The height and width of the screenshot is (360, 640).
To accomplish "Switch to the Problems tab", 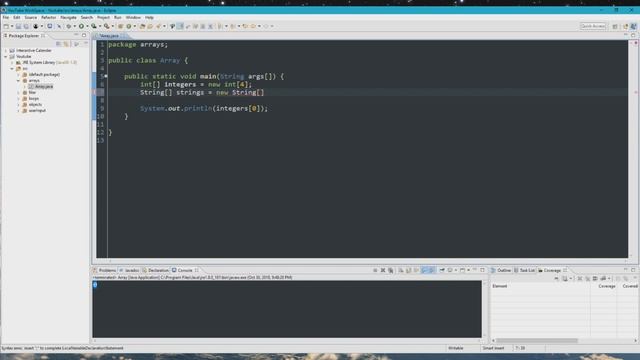I will 105,270.
